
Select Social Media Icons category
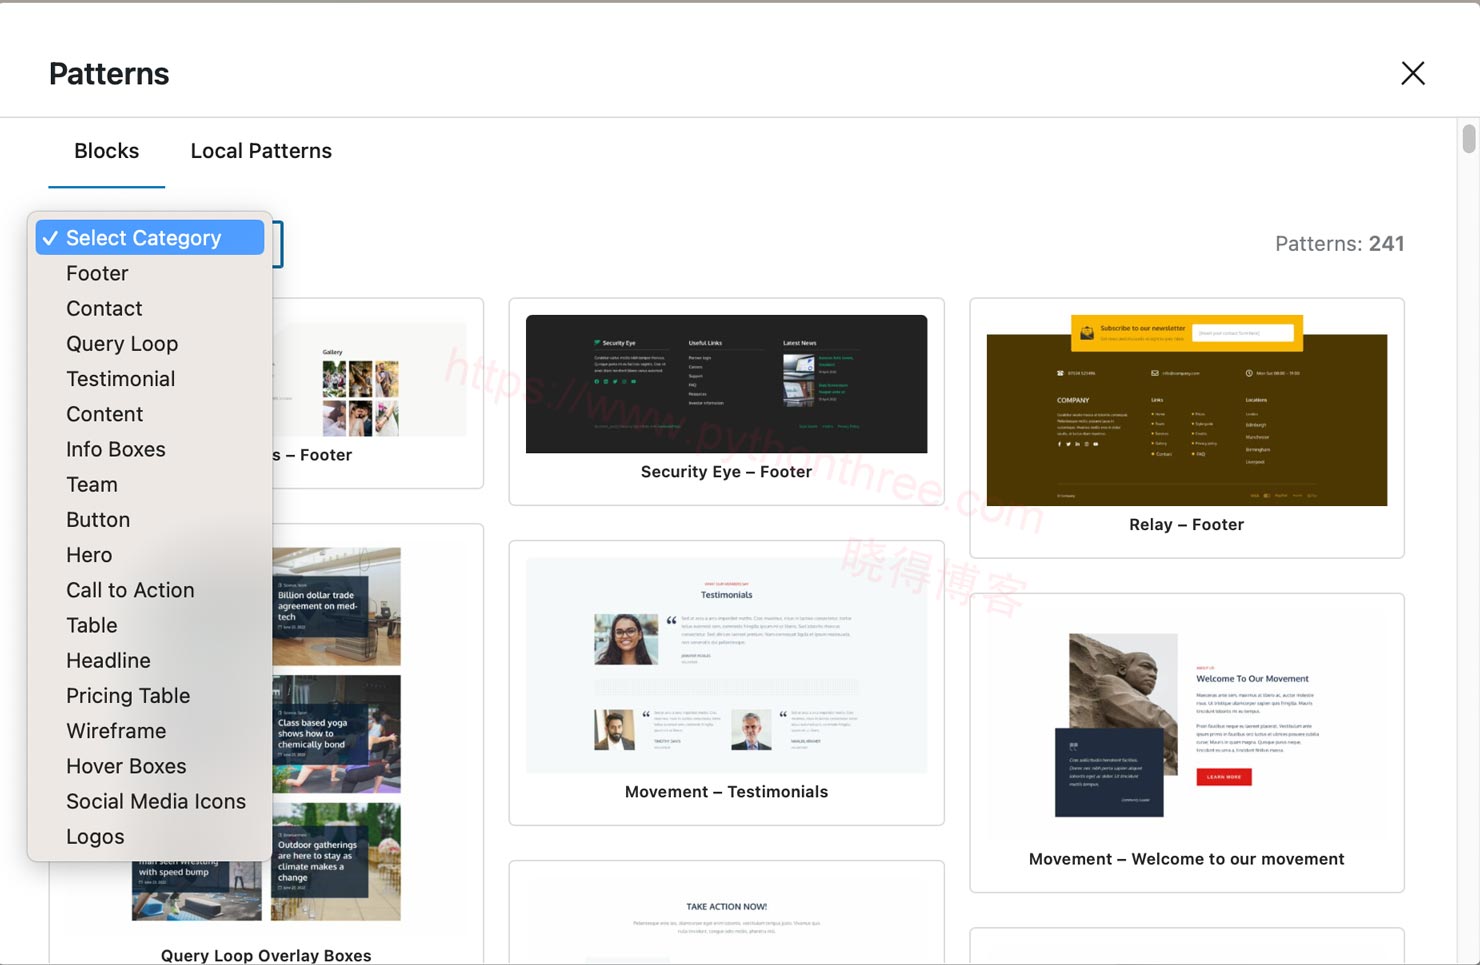coord(156,801)
